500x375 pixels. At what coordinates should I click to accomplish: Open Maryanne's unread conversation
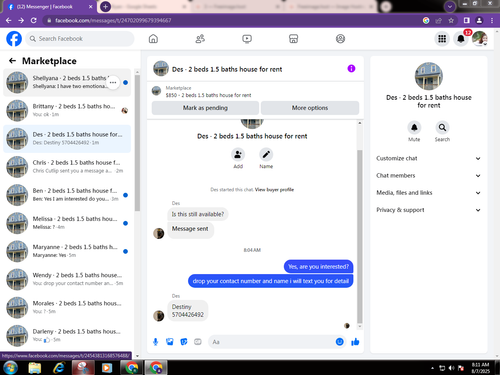click(x=67, y=251)
